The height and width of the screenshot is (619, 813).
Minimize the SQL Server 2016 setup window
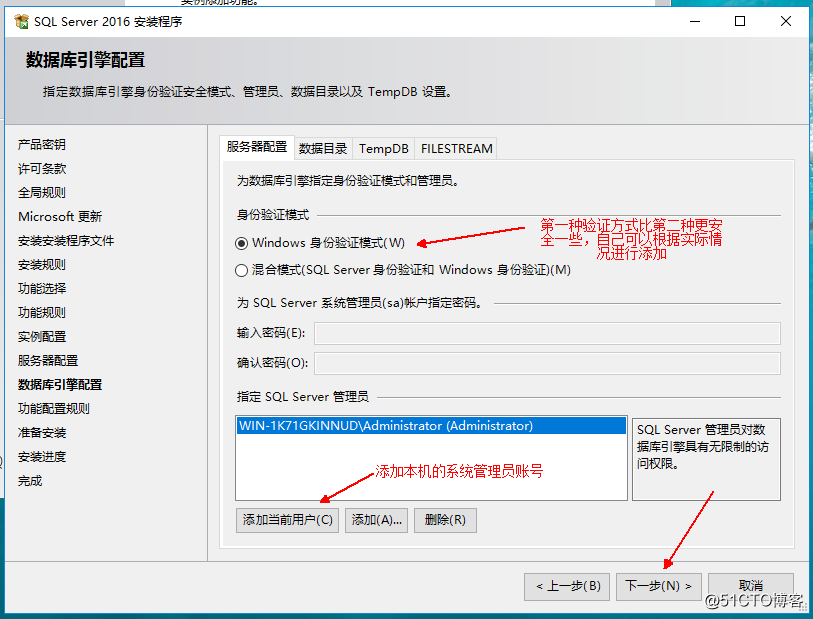tap(695, 21)
